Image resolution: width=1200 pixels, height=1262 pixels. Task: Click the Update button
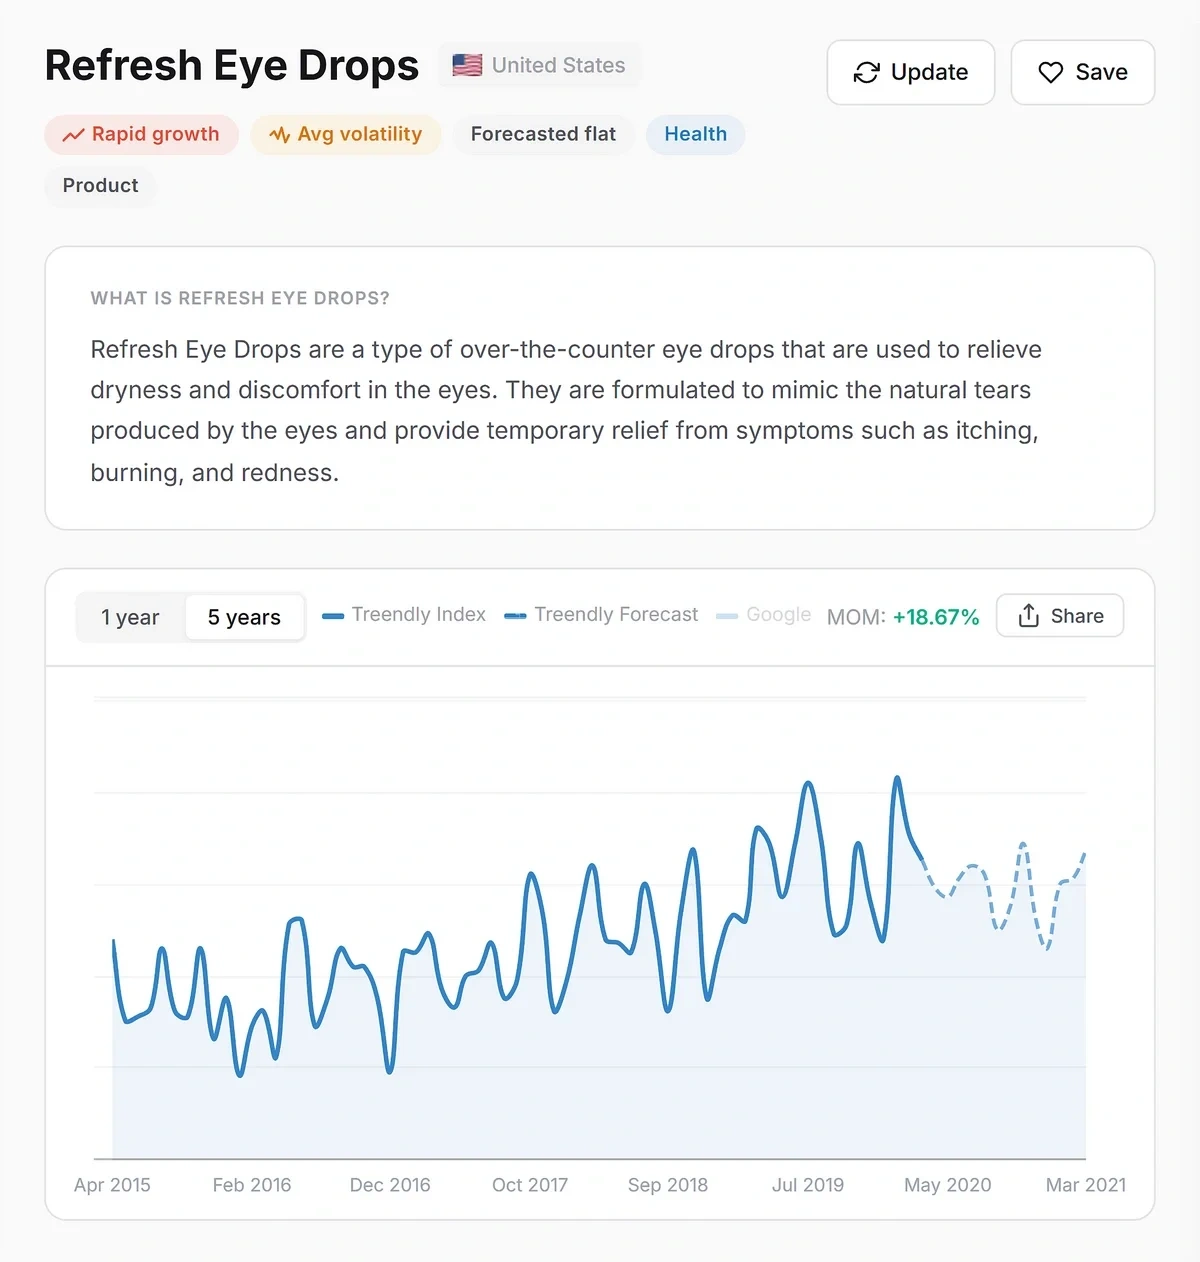click(910, 72)
